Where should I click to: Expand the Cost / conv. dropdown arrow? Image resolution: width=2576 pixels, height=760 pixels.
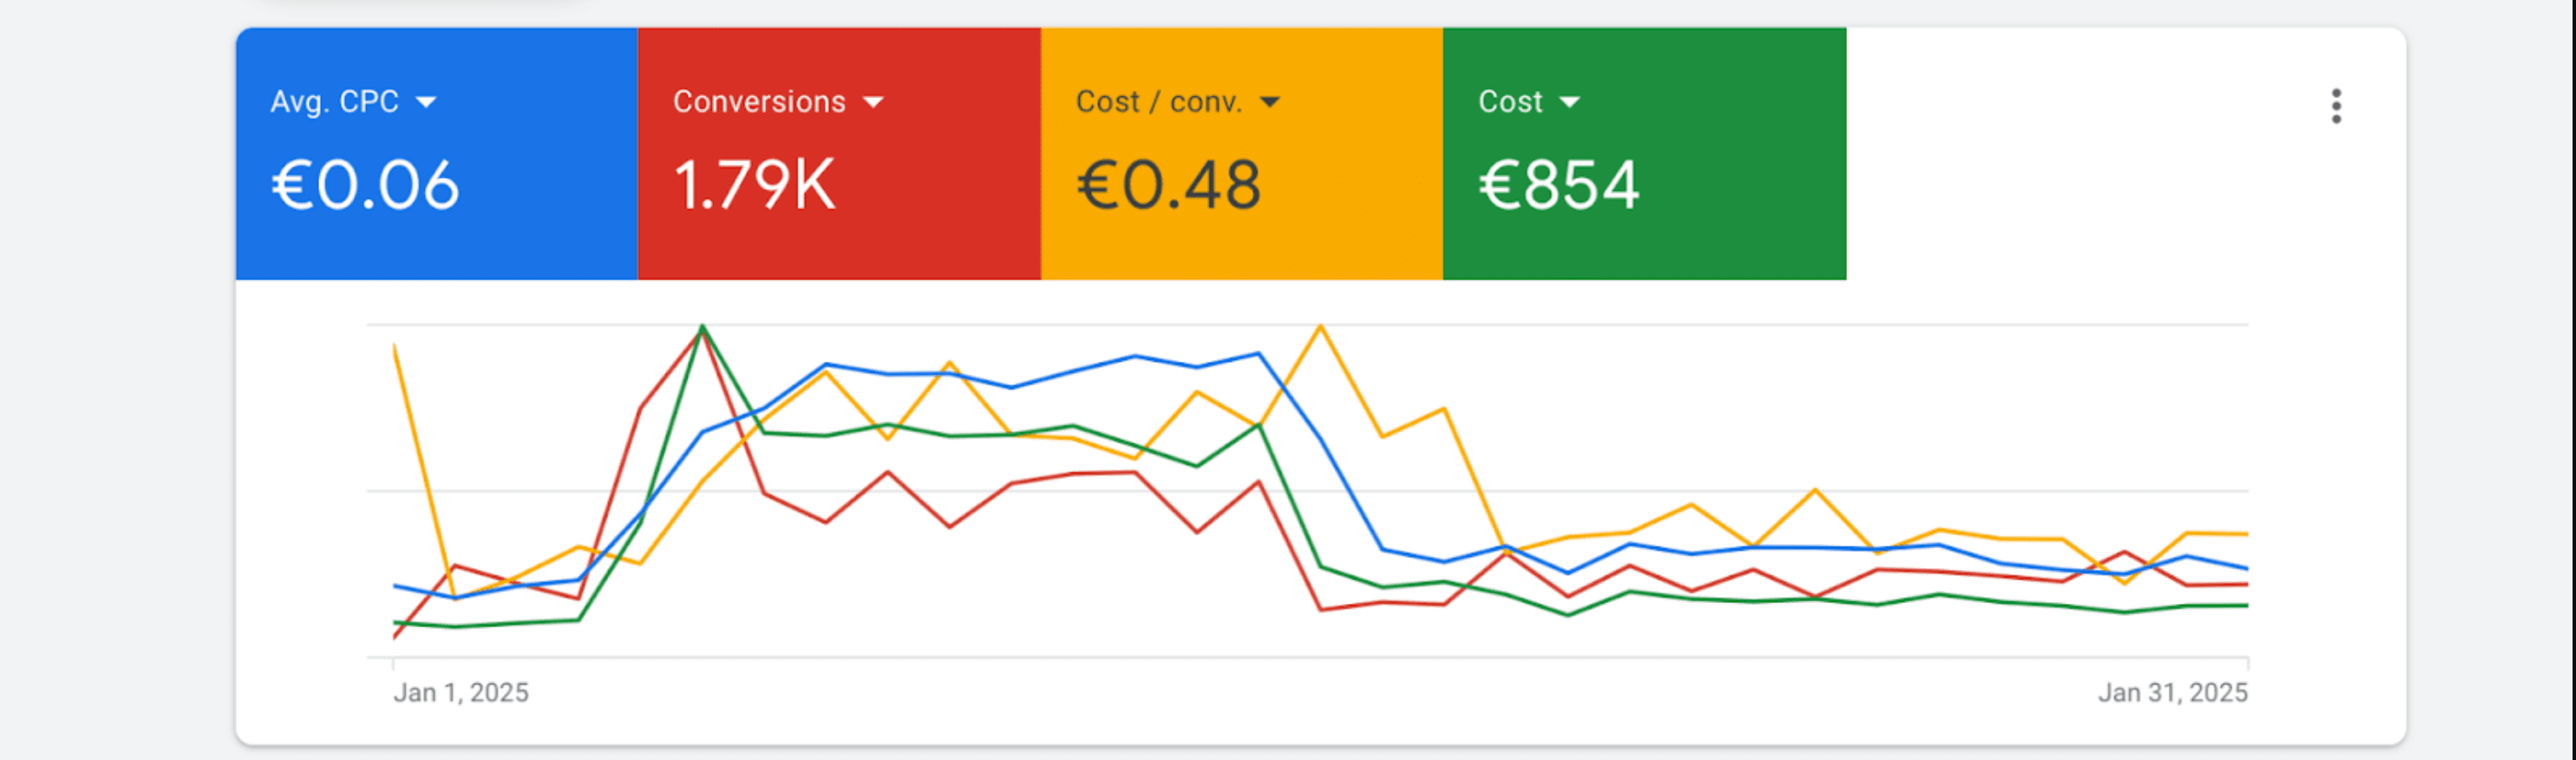(1270, 102)
